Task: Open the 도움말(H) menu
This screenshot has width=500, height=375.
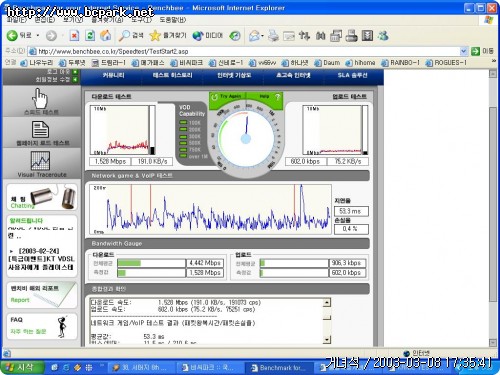Action: pyautogui.click(x=173, y=20)
